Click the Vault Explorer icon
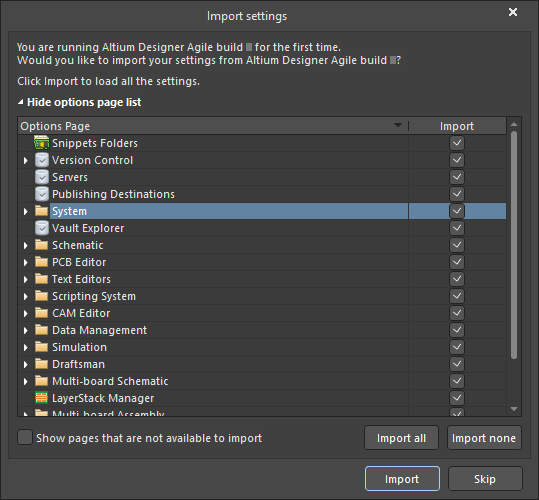 42,228
